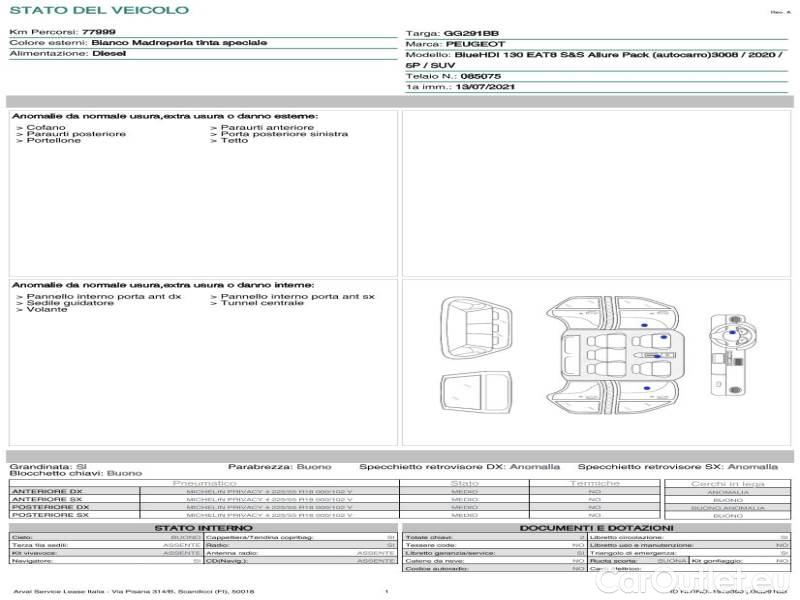Select the open trunk interior diagram
Image resolution: width=800 pixels, height=600 pixels.
(476, 329)
